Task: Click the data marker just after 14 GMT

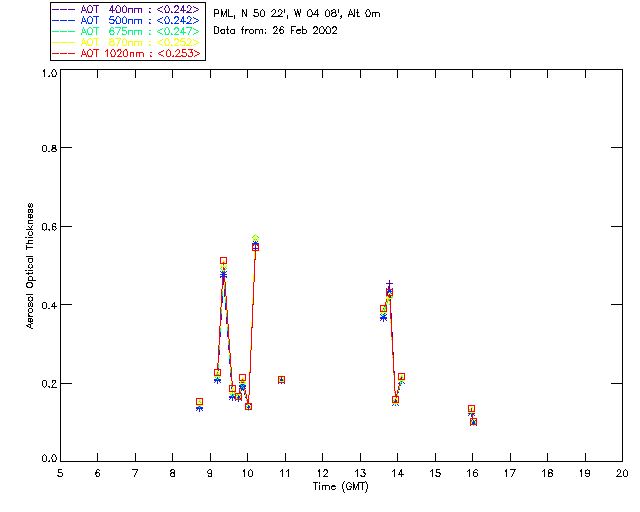Action: [x=401, y=377]
